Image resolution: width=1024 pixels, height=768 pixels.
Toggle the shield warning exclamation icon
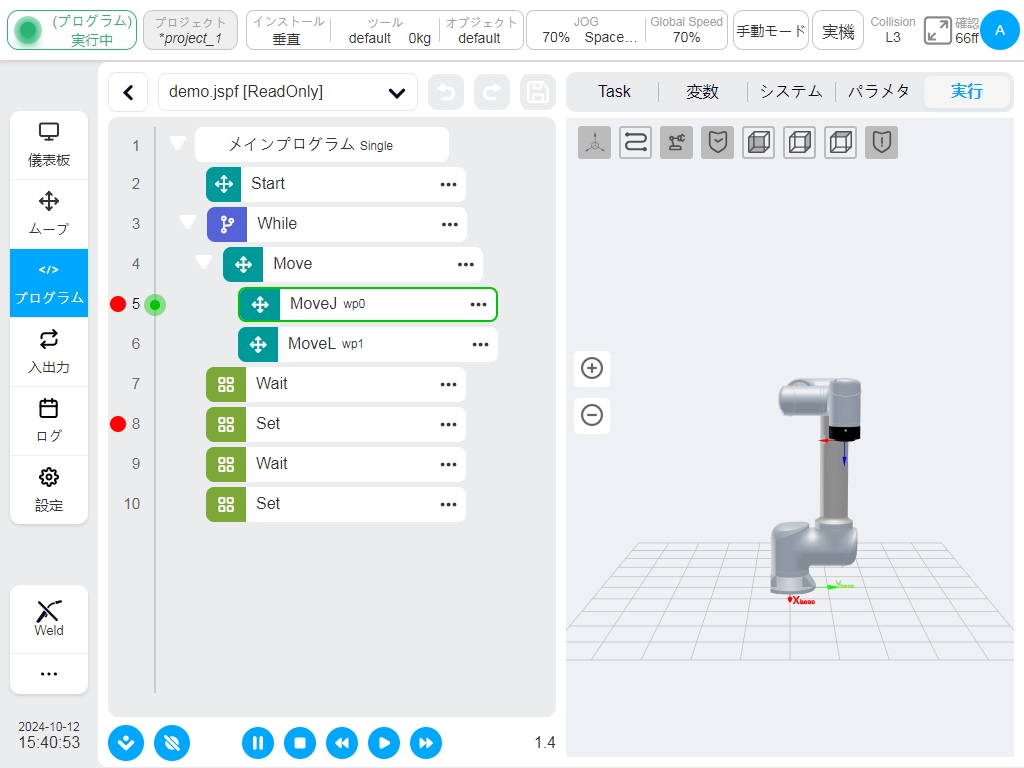coord(882,142)
